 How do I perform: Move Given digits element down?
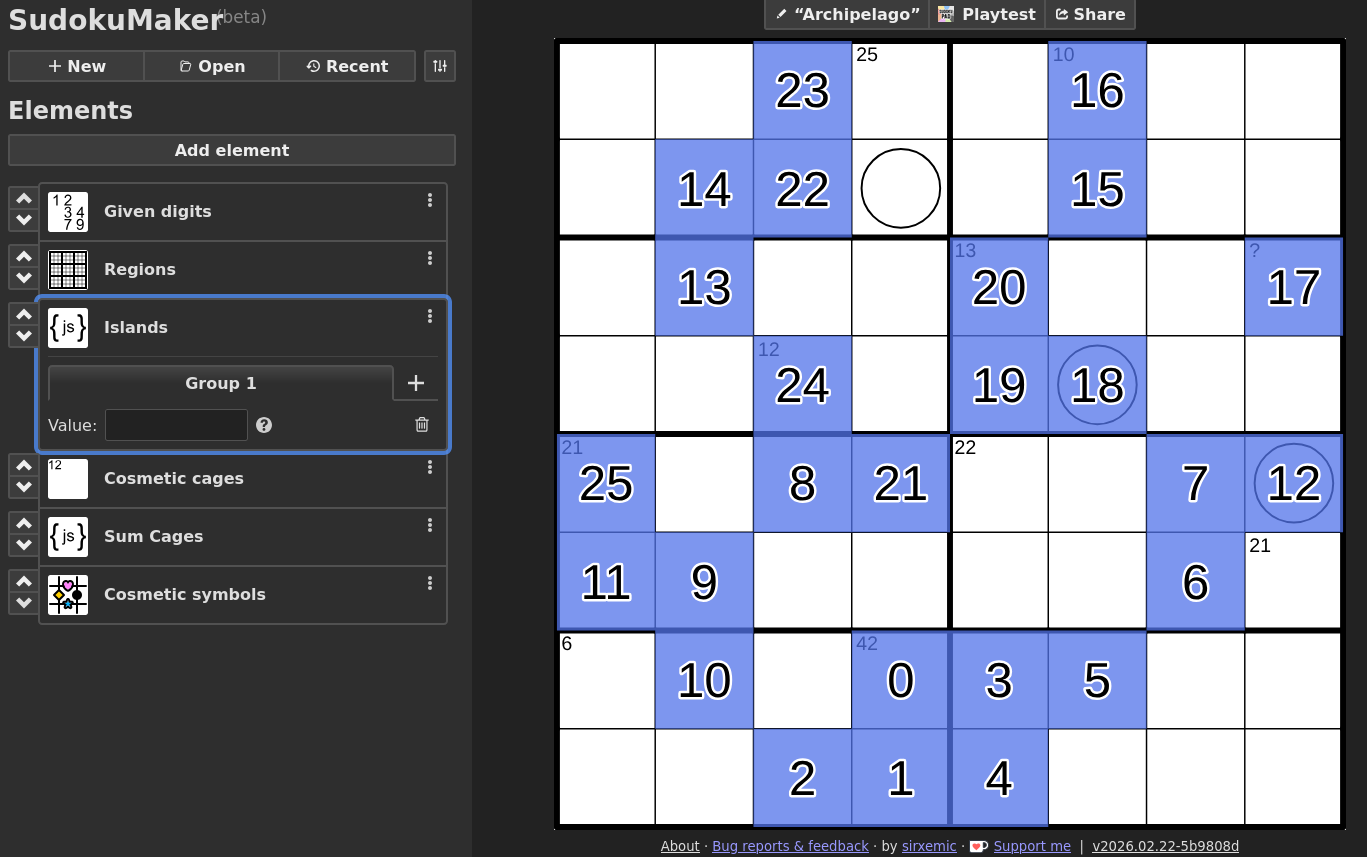pos(24,220)
